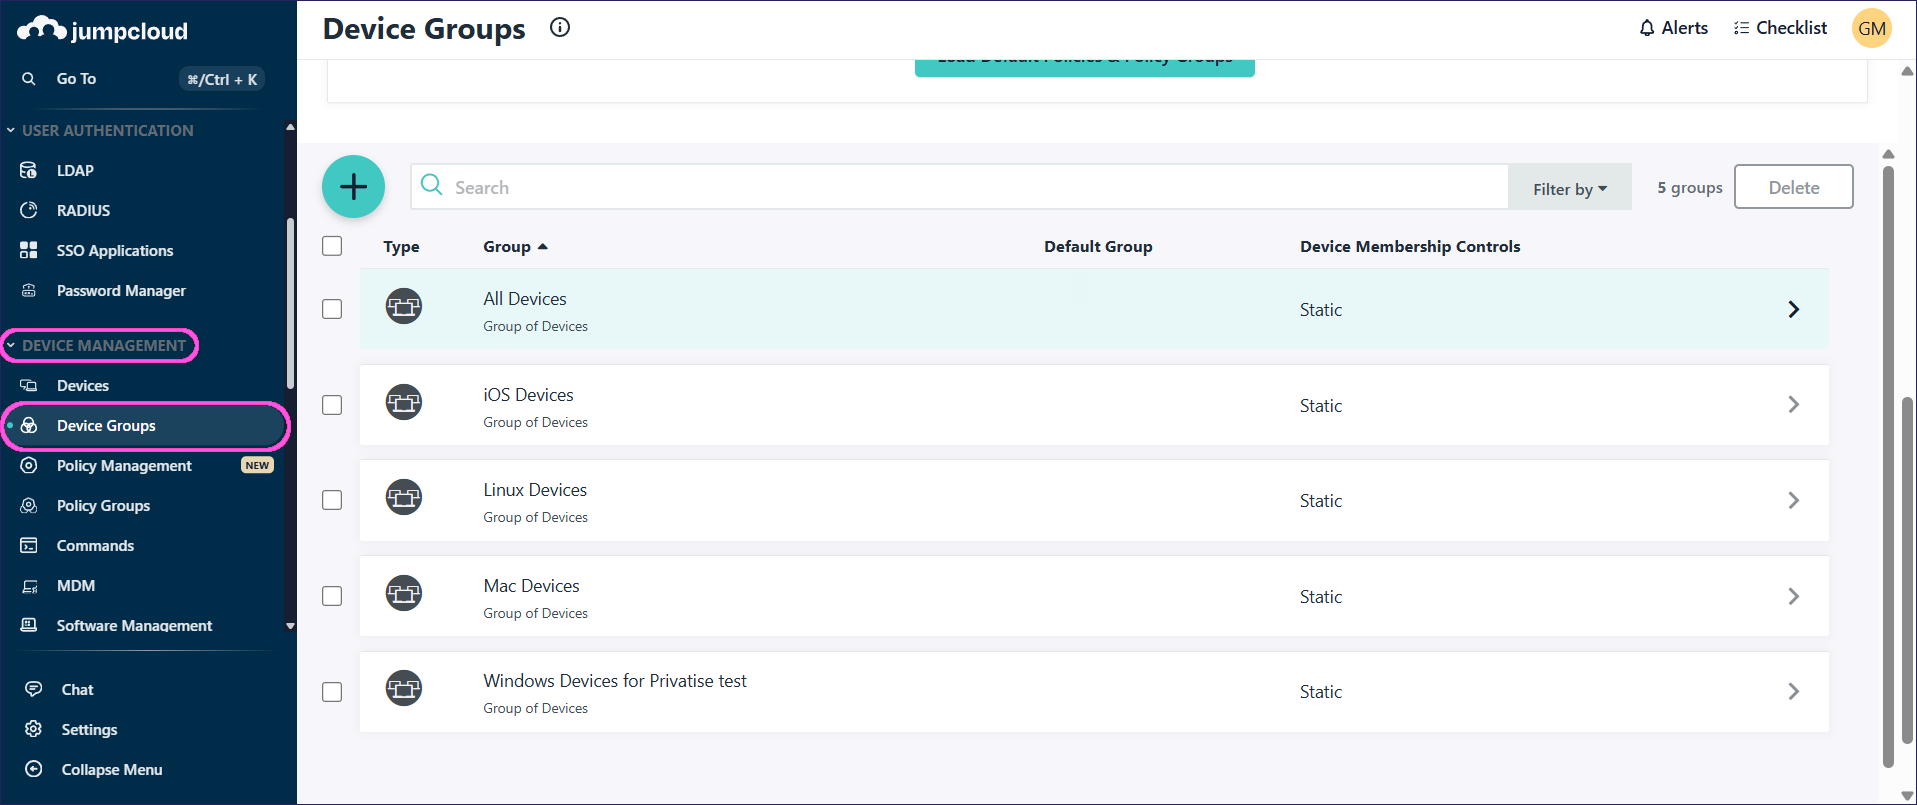This screenshot has width=1917, height=805.
Task: Open SSO Applications menu item
Action: pyautogui.click(x=115, y=251)
